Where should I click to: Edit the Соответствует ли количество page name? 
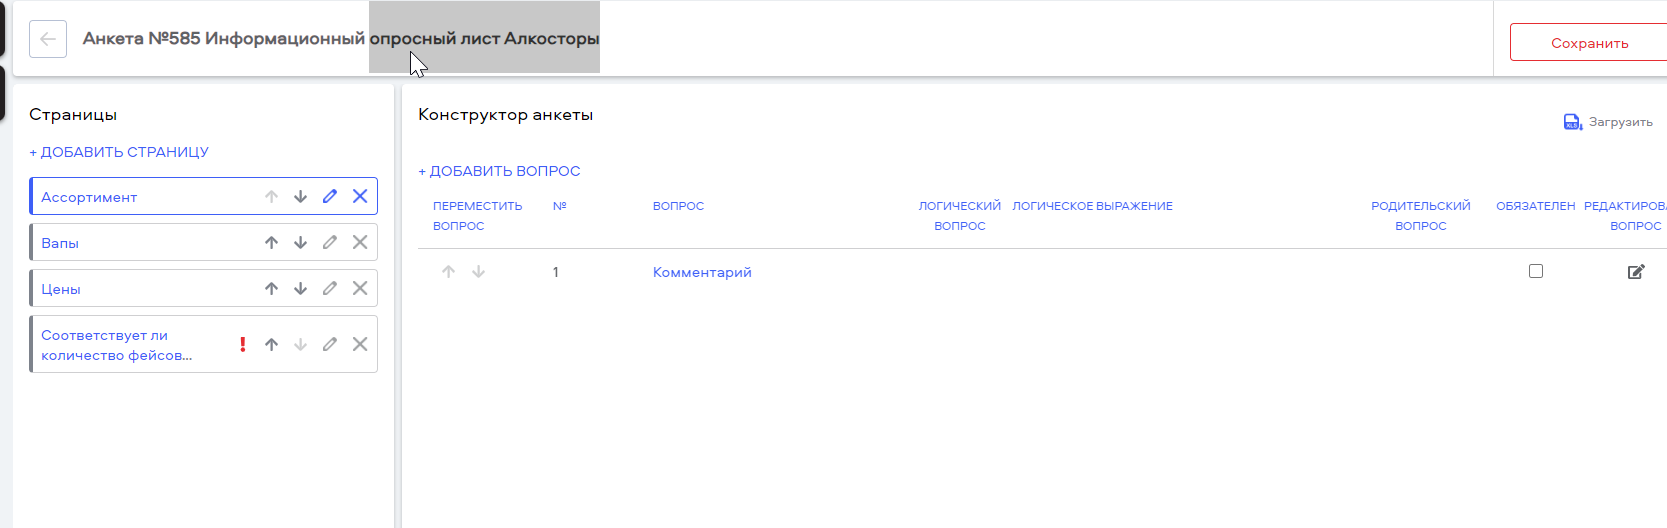click(330, 344)
